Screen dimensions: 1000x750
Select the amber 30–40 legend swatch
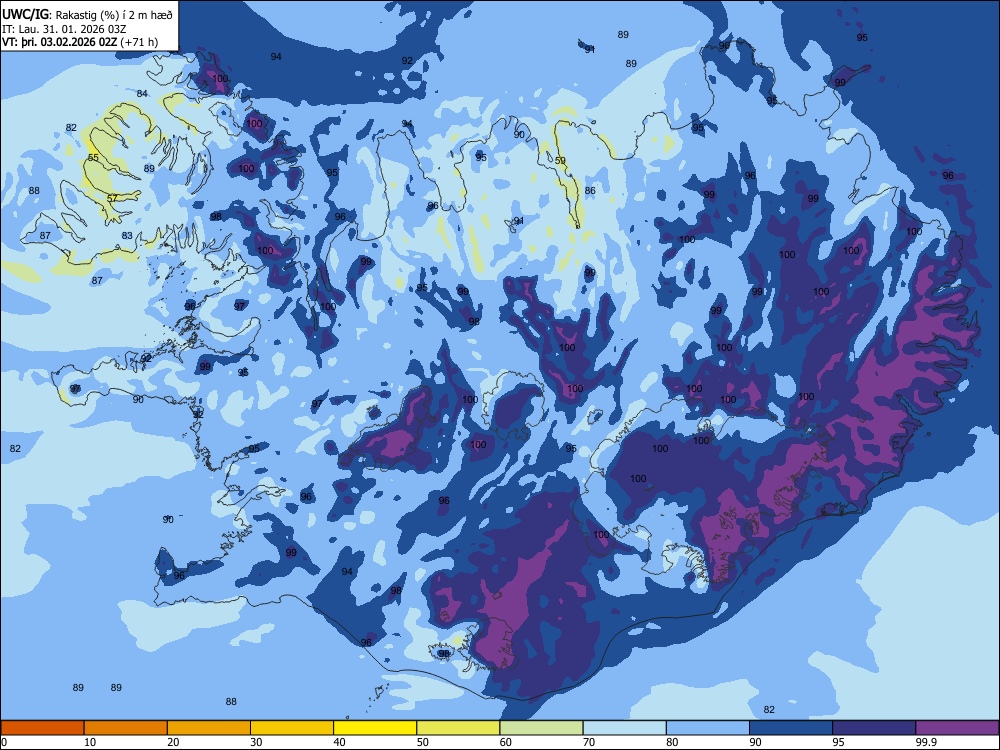tap(292, 728)
